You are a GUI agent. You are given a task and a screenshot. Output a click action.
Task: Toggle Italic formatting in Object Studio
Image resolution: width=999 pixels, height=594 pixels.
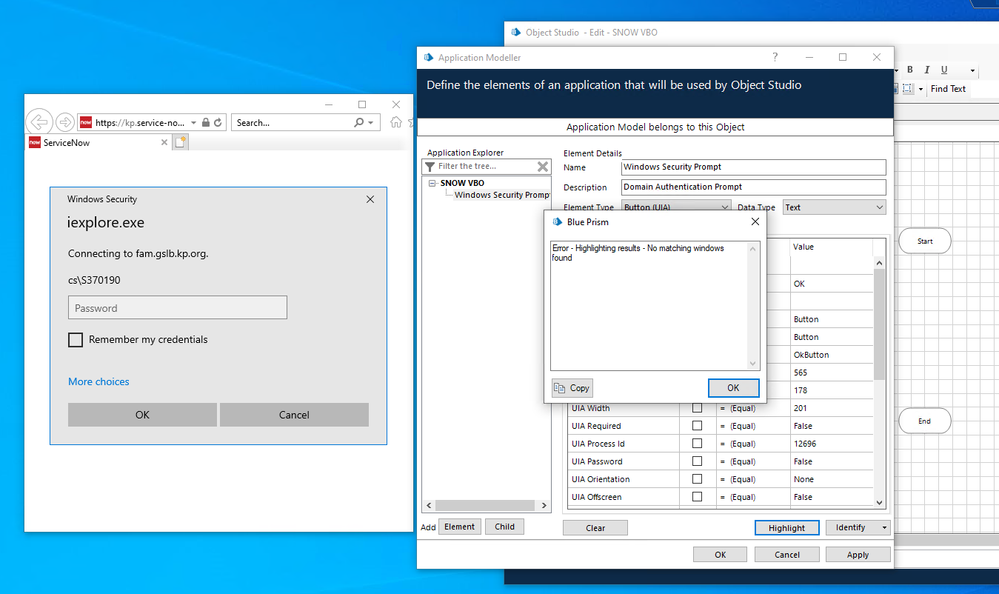coord(927,70)
